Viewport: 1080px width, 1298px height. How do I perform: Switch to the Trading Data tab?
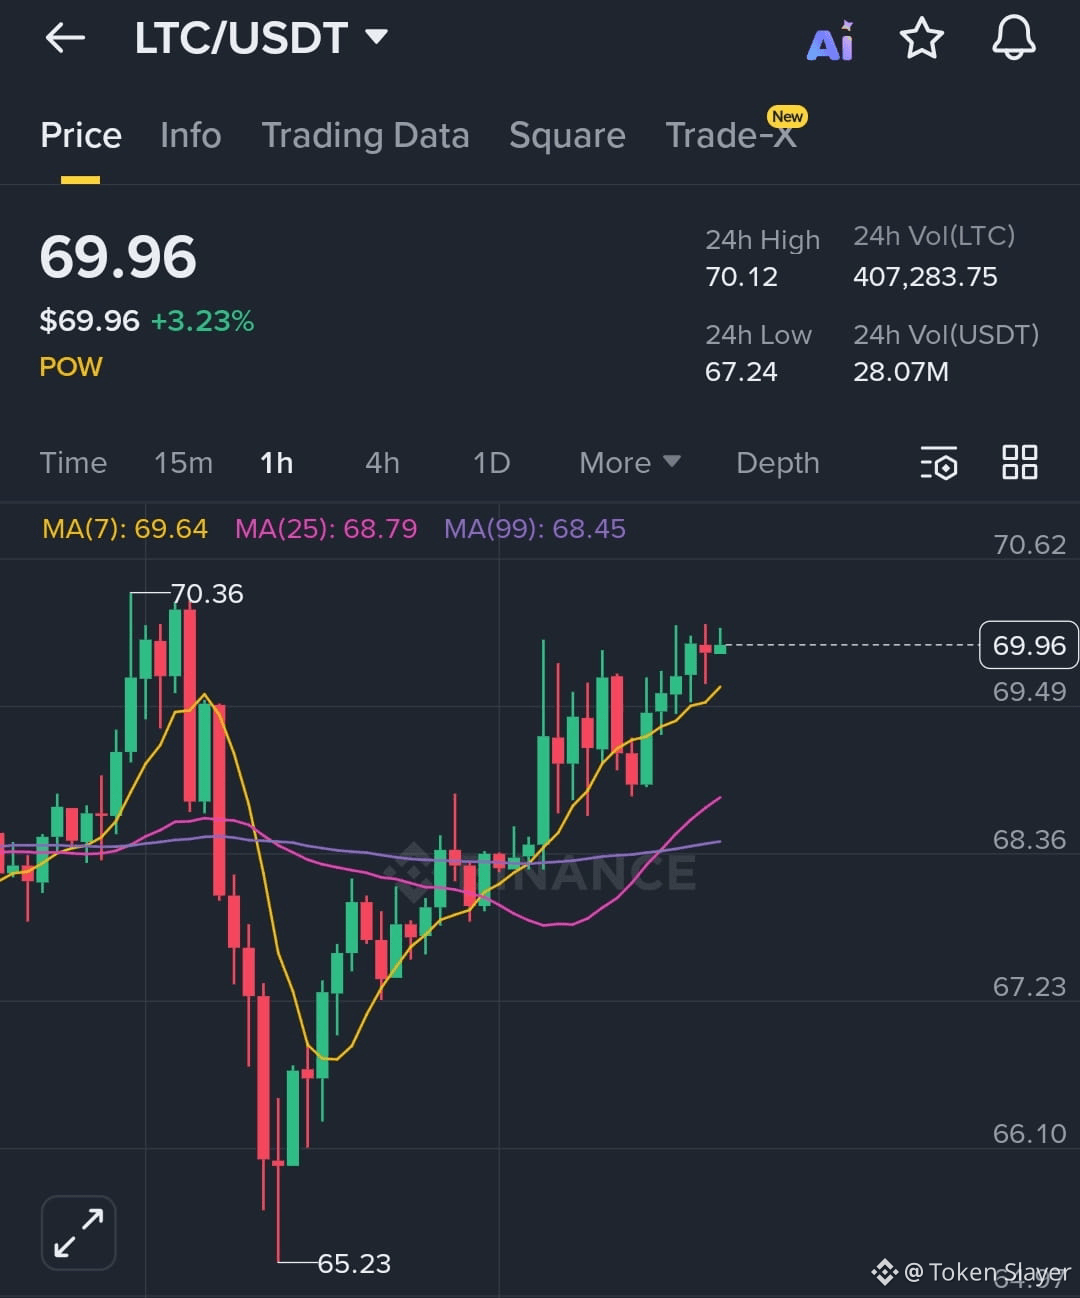pos(366,136)
